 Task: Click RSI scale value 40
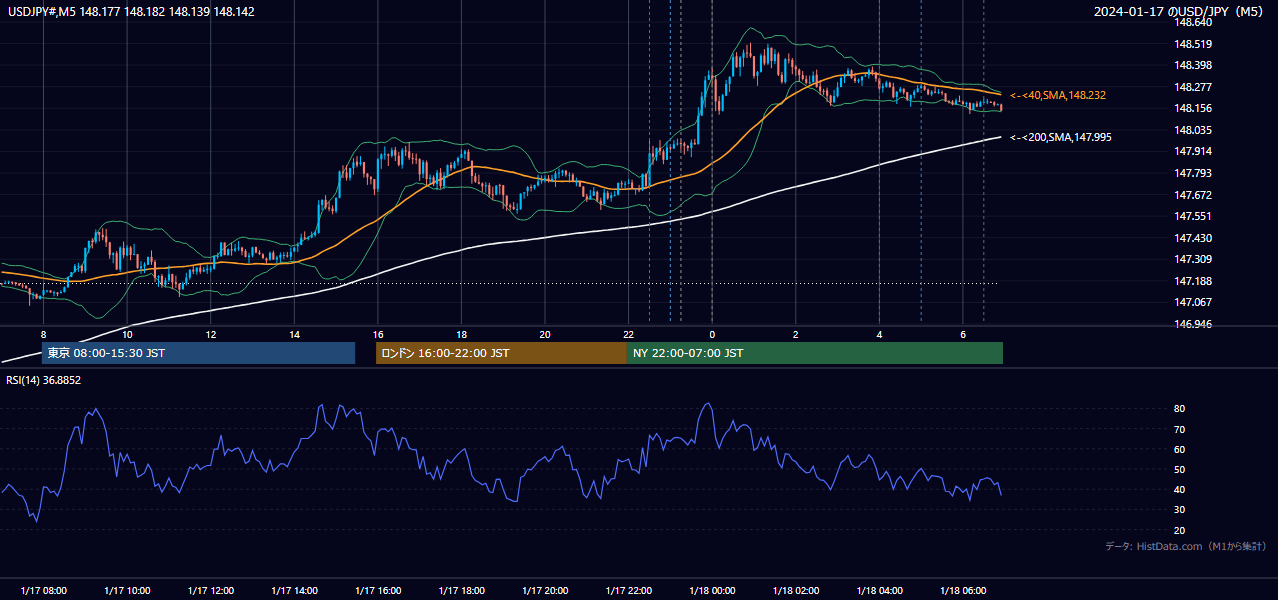[1179, 490]
